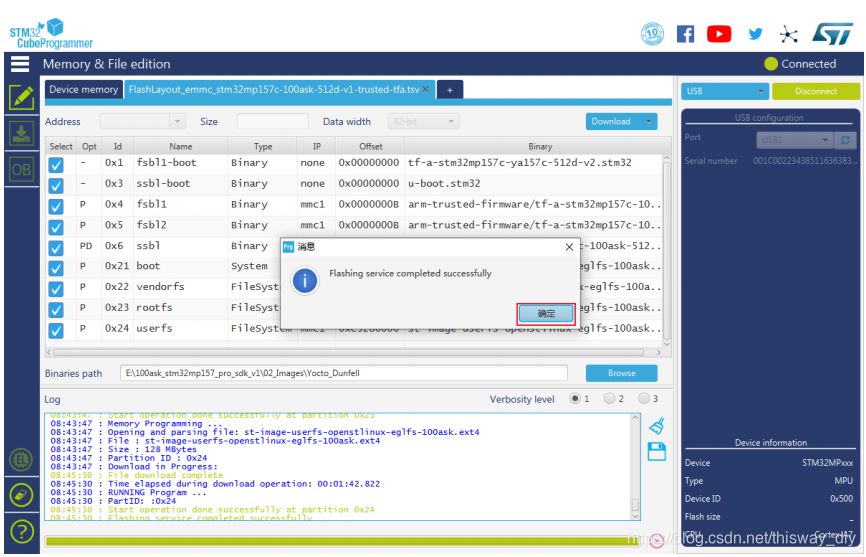Select verbosity level 1
This screenshot has height=557, width=866.
tap(575, 398)
